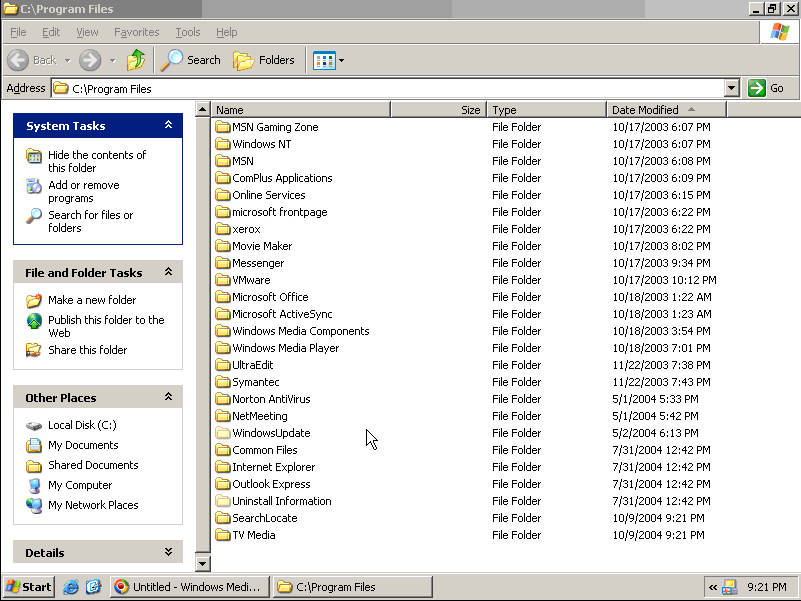Viewport: 801px width, 601px height.
Task: Open the Help menu
Action: click(x=226, y=32)
